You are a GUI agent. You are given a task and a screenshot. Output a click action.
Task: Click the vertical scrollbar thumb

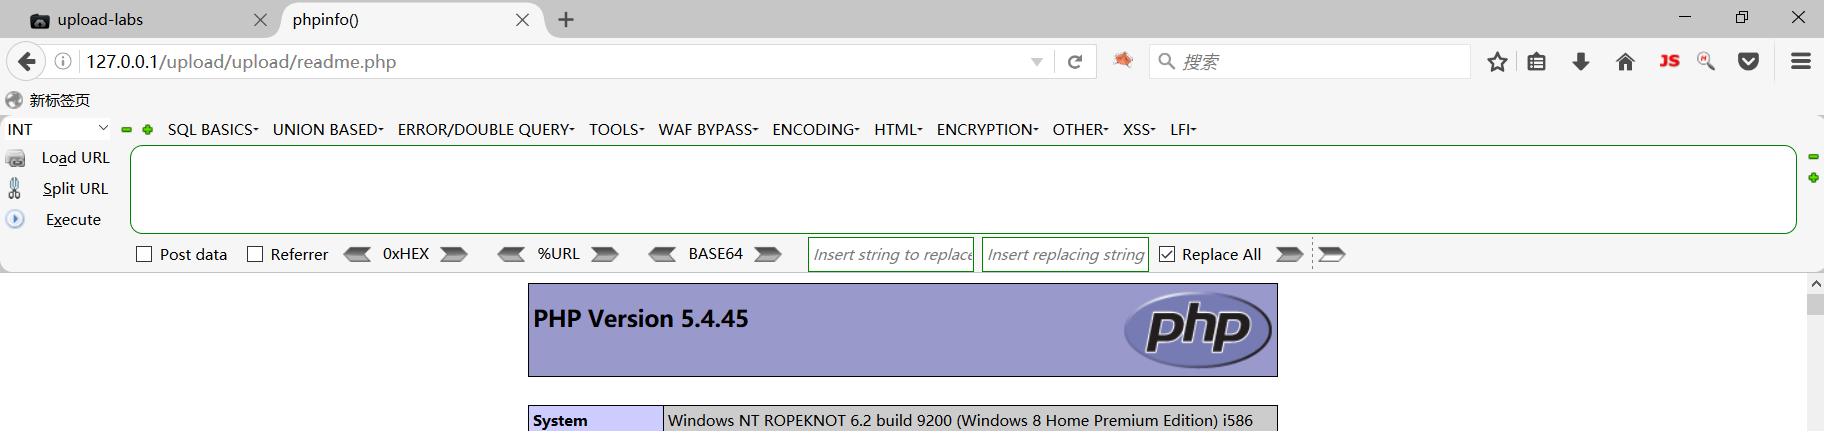pyautogui.click(x=1815, y=304)
